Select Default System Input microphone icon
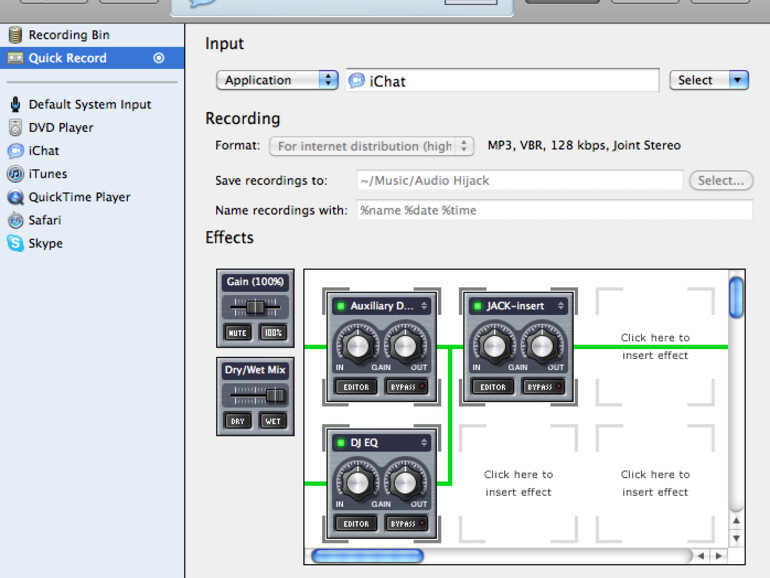 [15, 104]
